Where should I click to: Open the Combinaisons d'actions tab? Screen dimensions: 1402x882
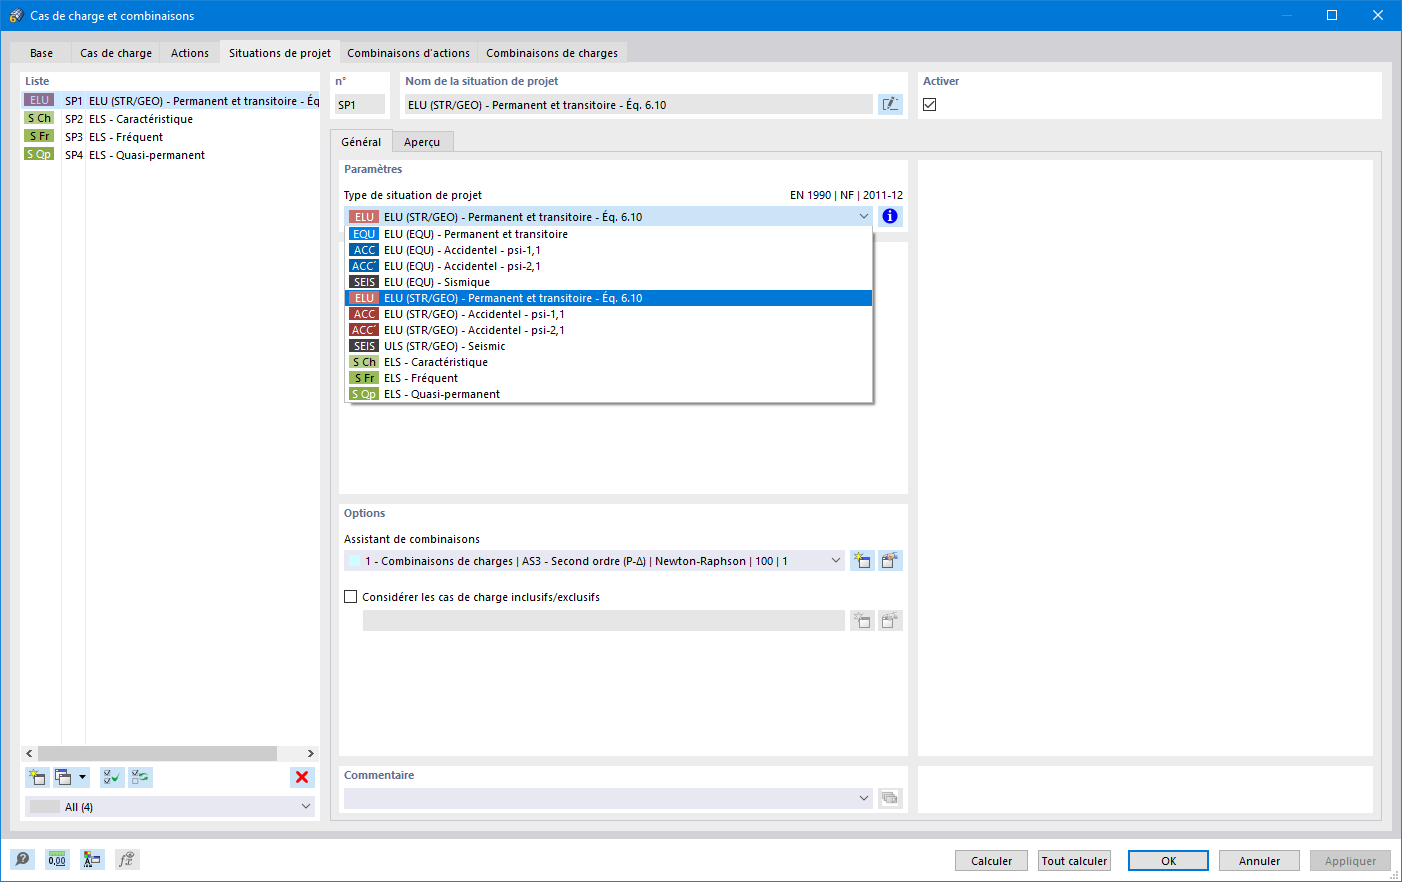[x=408, y=53]
